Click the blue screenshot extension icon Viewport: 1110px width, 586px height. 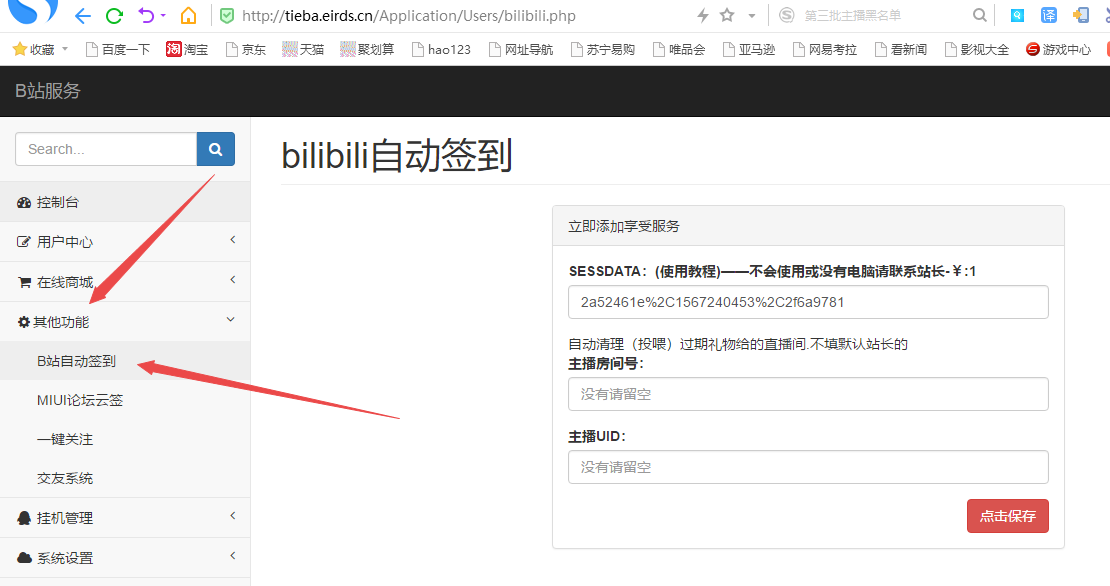point(1017,15)
